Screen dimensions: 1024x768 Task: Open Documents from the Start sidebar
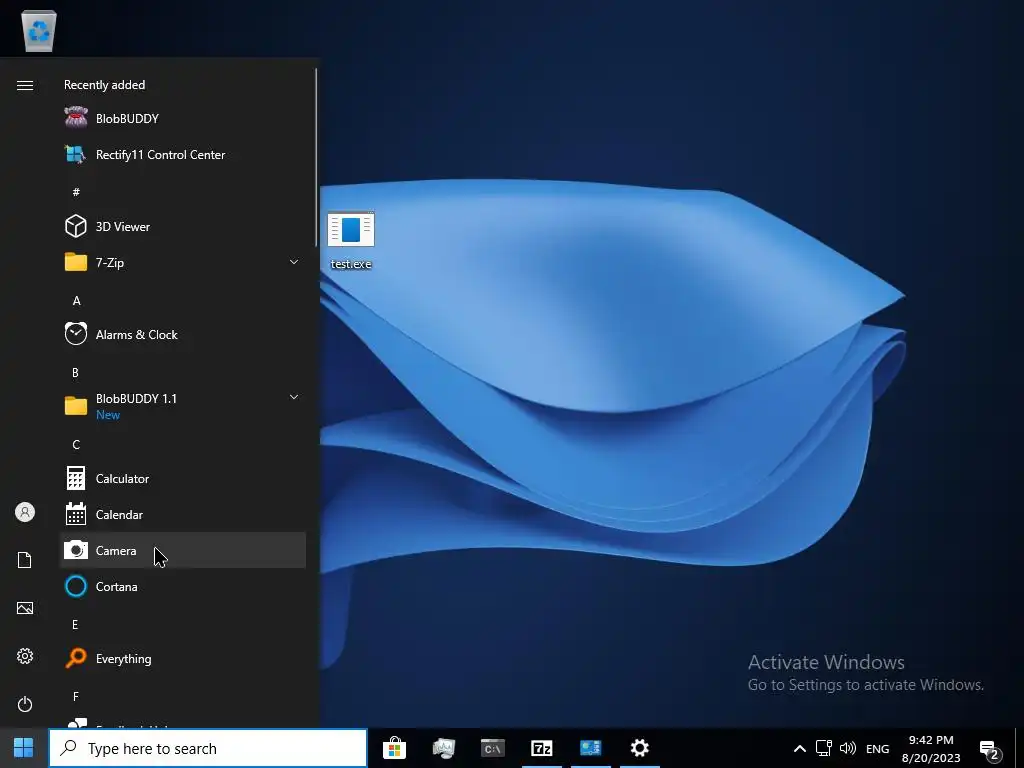point(25,560)
